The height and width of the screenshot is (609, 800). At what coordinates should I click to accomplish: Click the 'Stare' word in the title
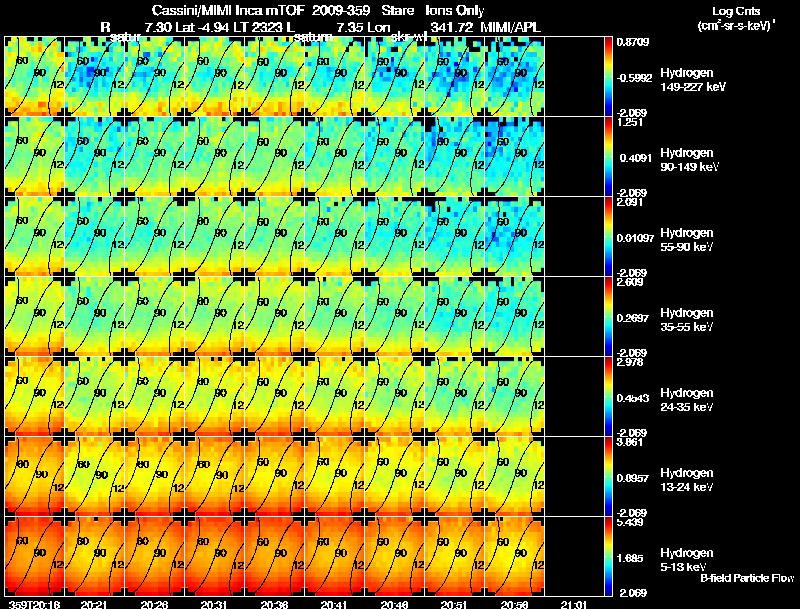(x=397, y=10)
